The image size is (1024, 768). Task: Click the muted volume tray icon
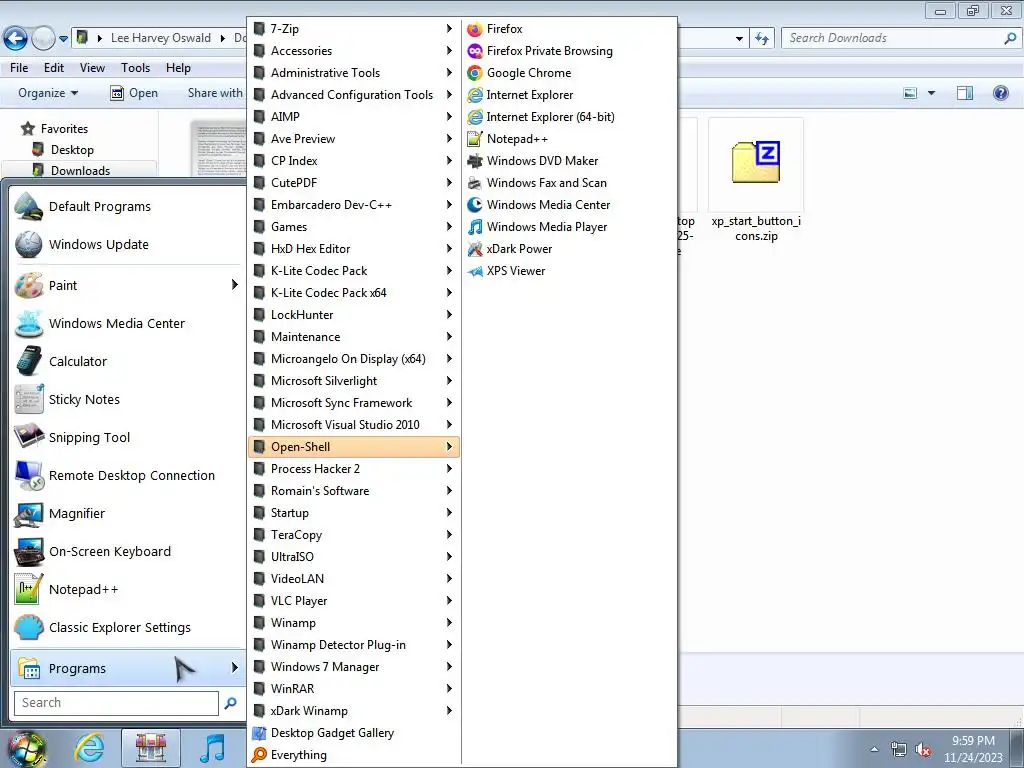click(923, 750)
